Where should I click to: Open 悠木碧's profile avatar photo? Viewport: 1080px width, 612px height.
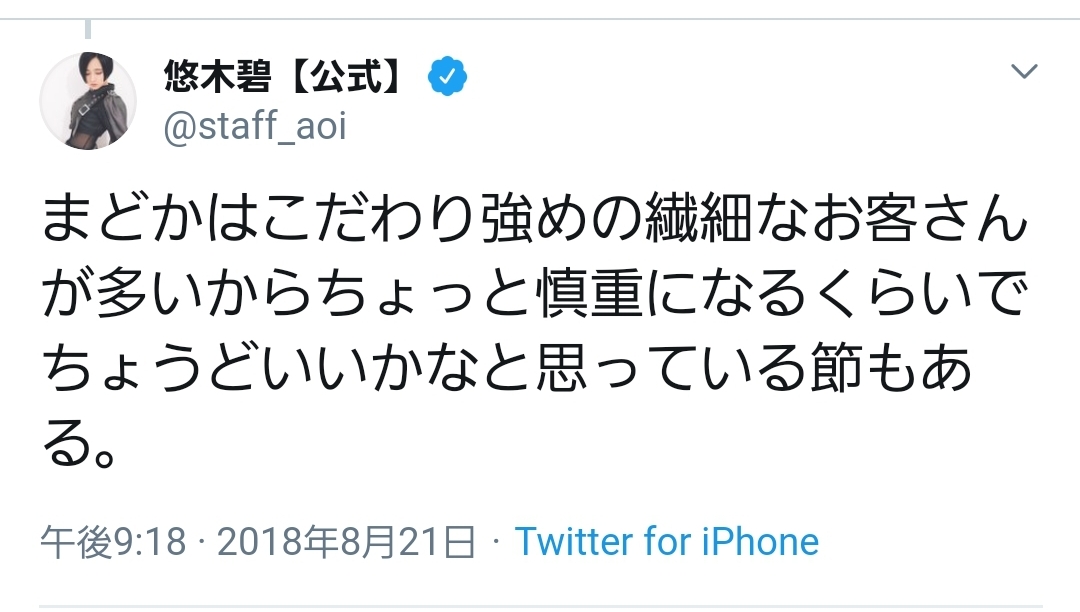[88, 101]
